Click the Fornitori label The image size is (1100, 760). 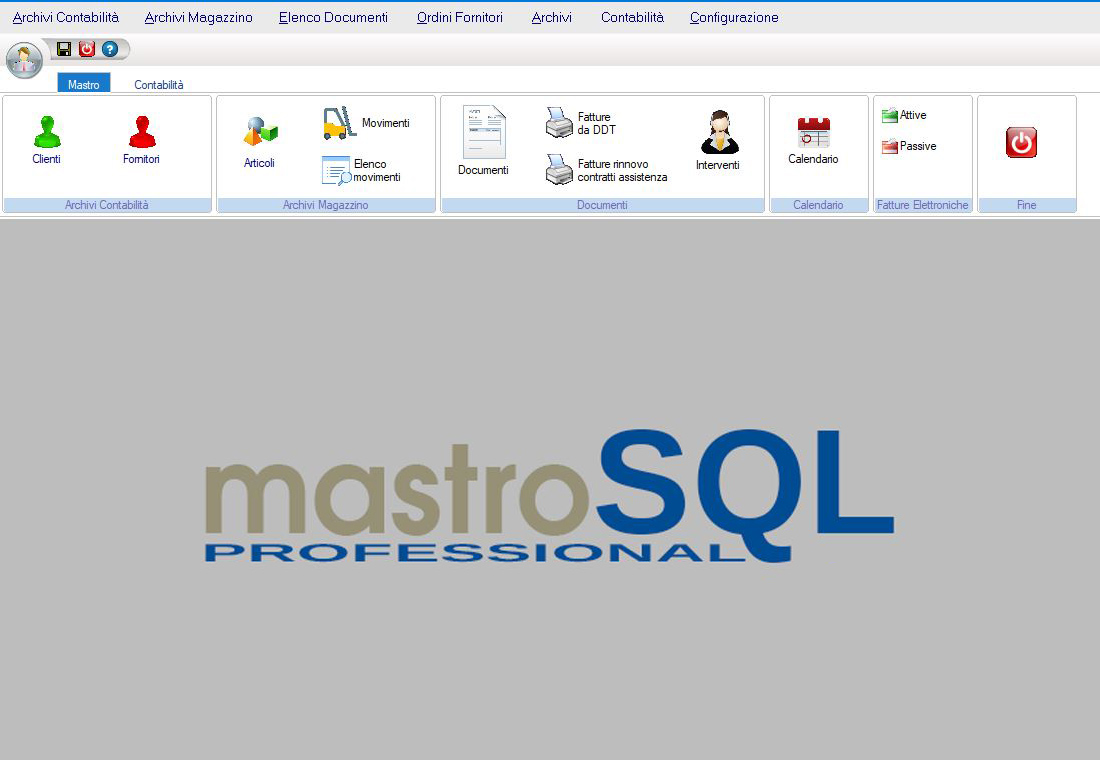point(141,159)
